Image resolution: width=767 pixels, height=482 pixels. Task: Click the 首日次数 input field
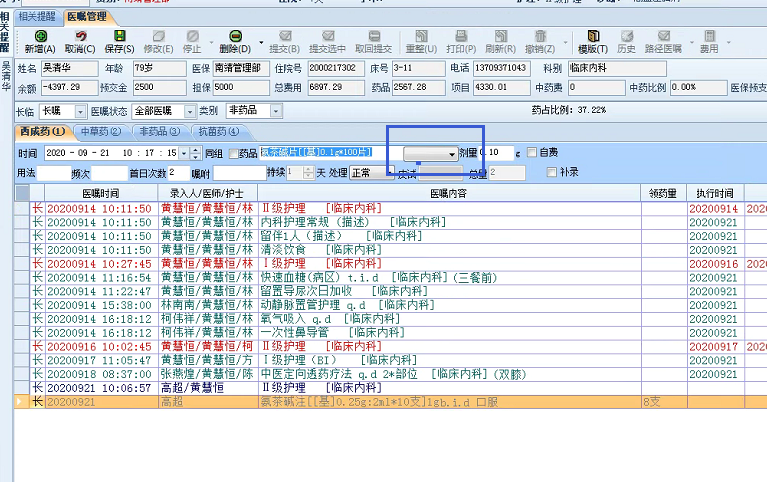pyautogui.click(x=179, y=173)
